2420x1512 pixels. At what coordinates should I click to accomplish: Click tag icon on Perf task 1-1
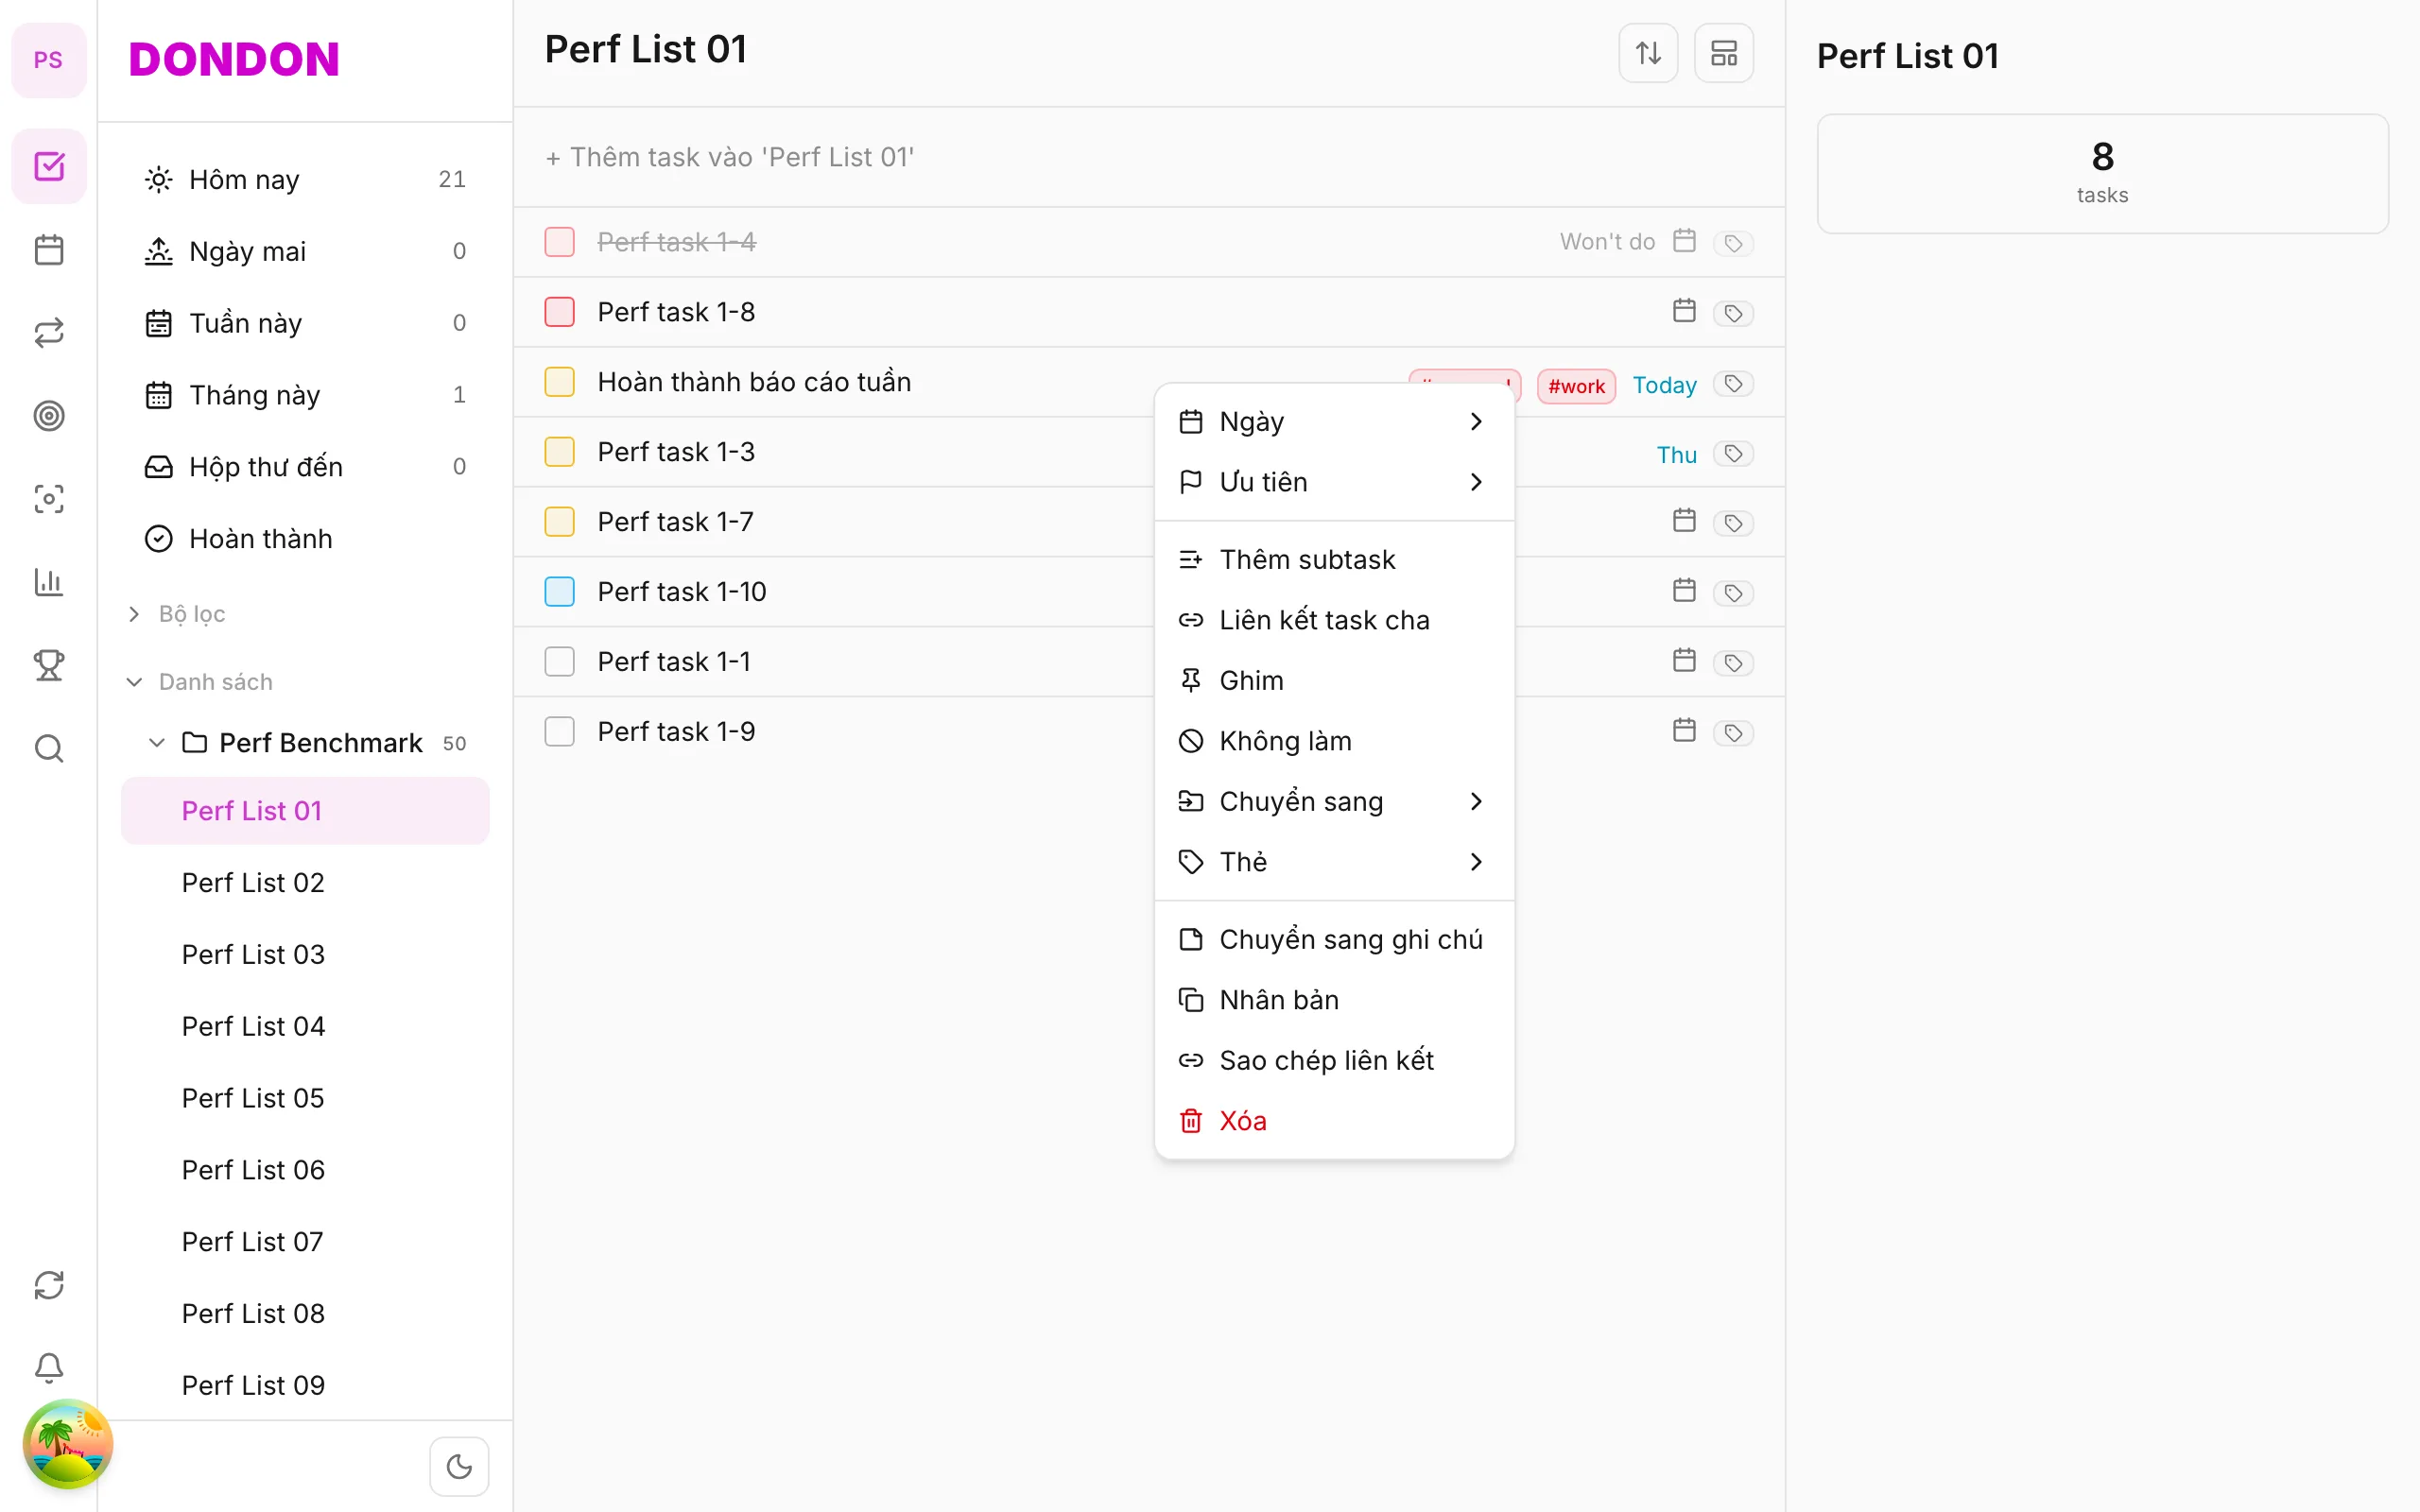(1733, 663)
